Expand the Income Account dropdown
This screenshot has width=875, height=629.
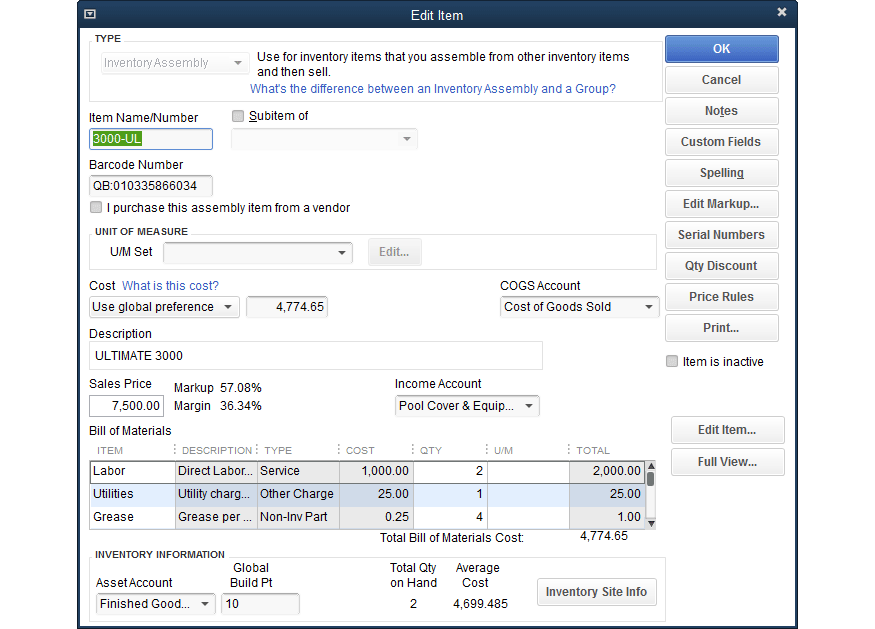529,406
